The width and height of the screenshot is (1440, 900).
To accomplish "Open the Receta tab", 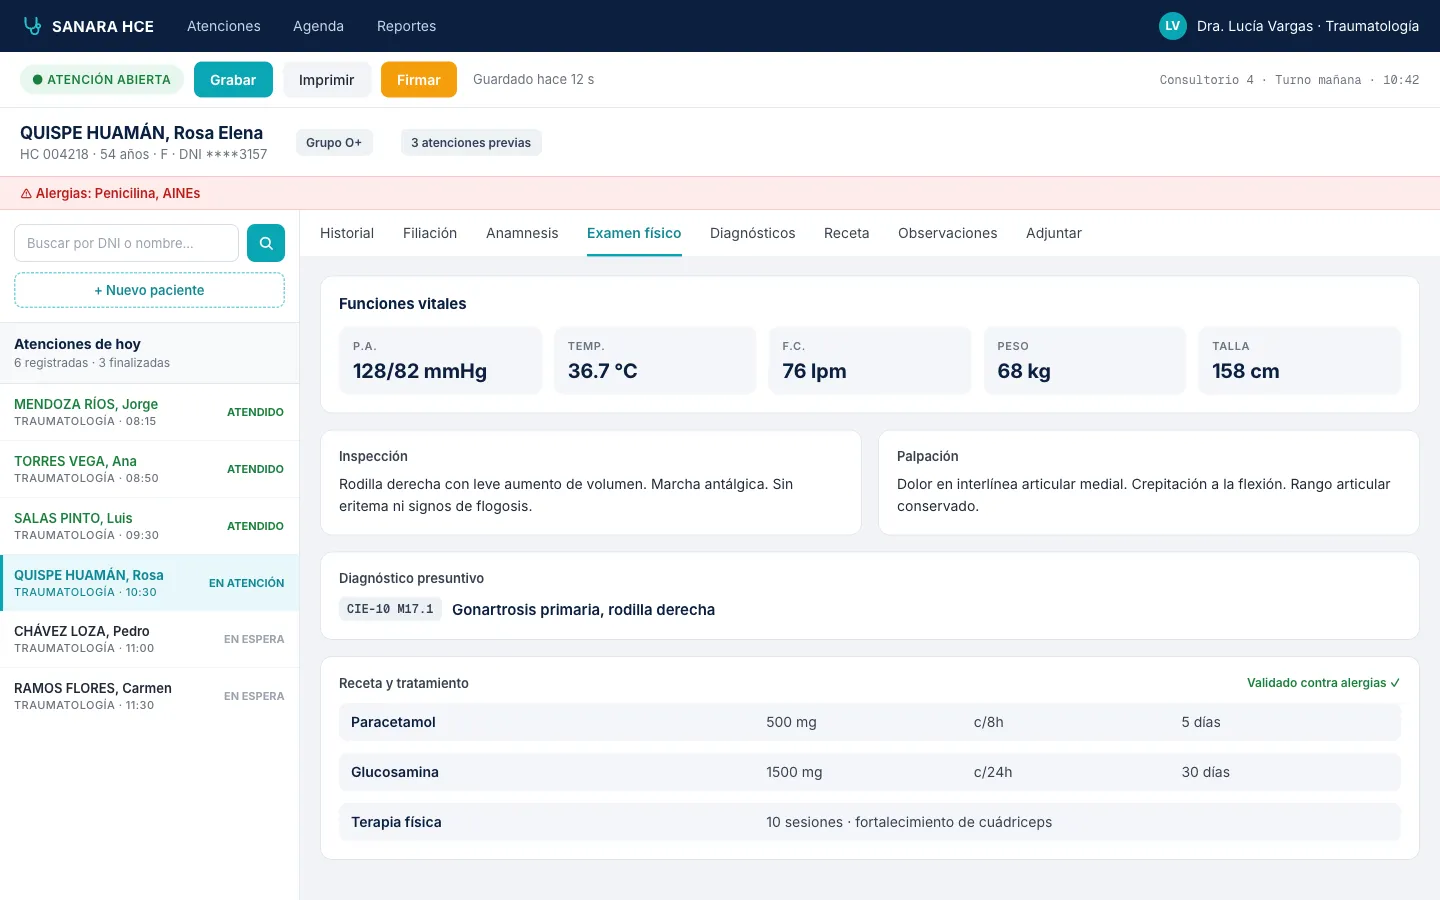I will [847, 233].
